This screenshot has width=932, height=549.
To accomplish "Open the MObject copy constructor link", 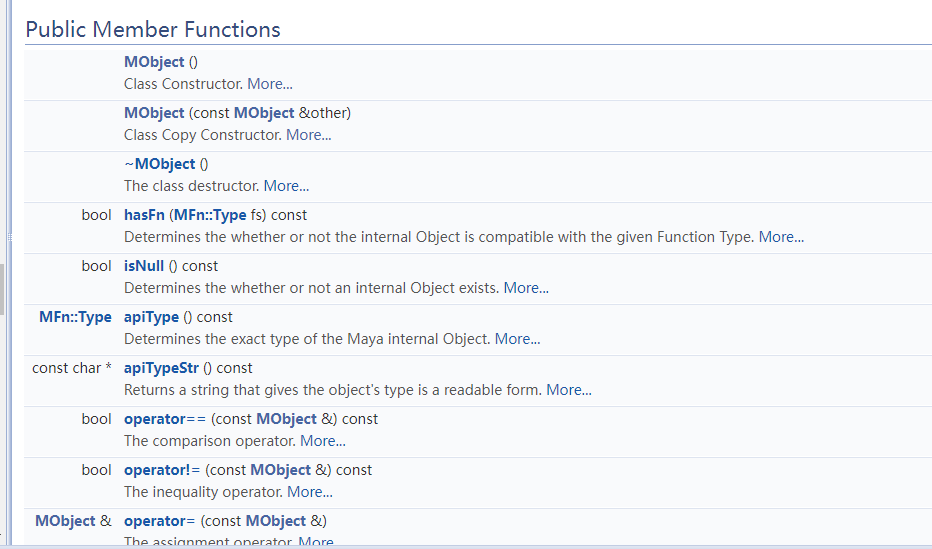I will [154, 113].
